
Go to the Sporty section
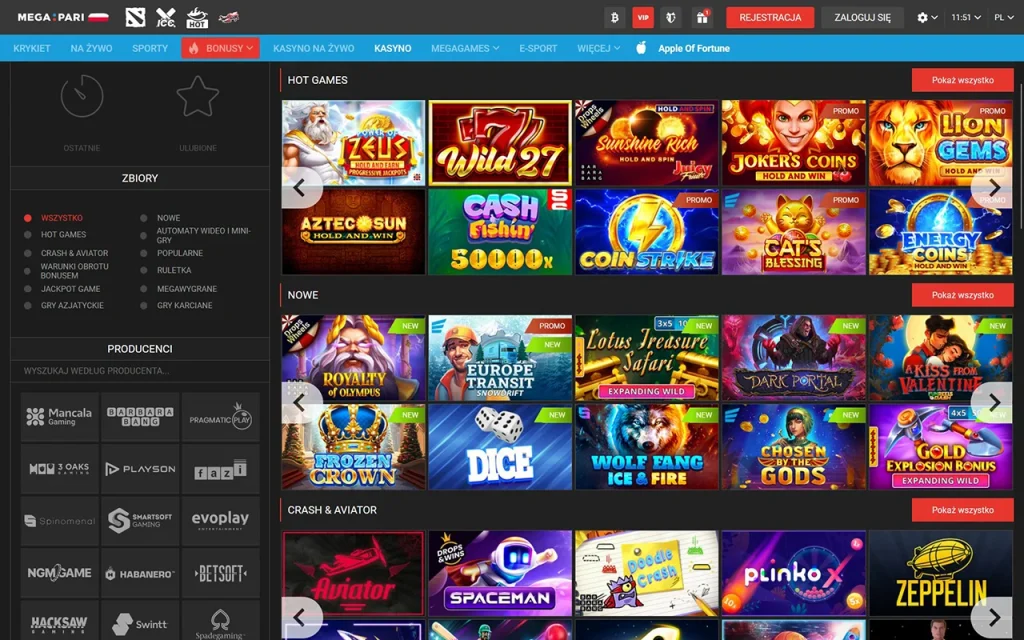click(150, 48)
